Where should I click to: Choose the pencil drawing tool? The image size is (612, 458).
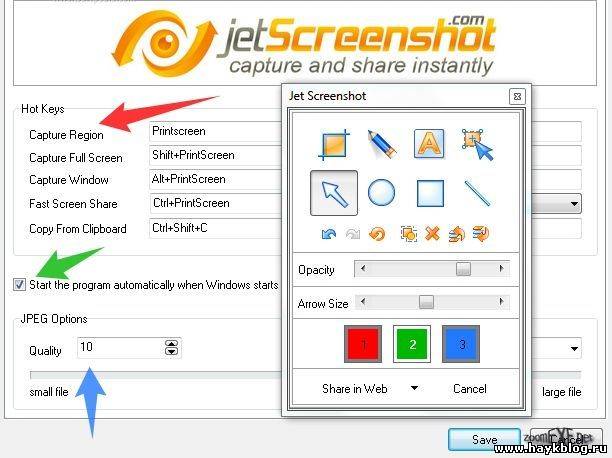coord(382,144)
